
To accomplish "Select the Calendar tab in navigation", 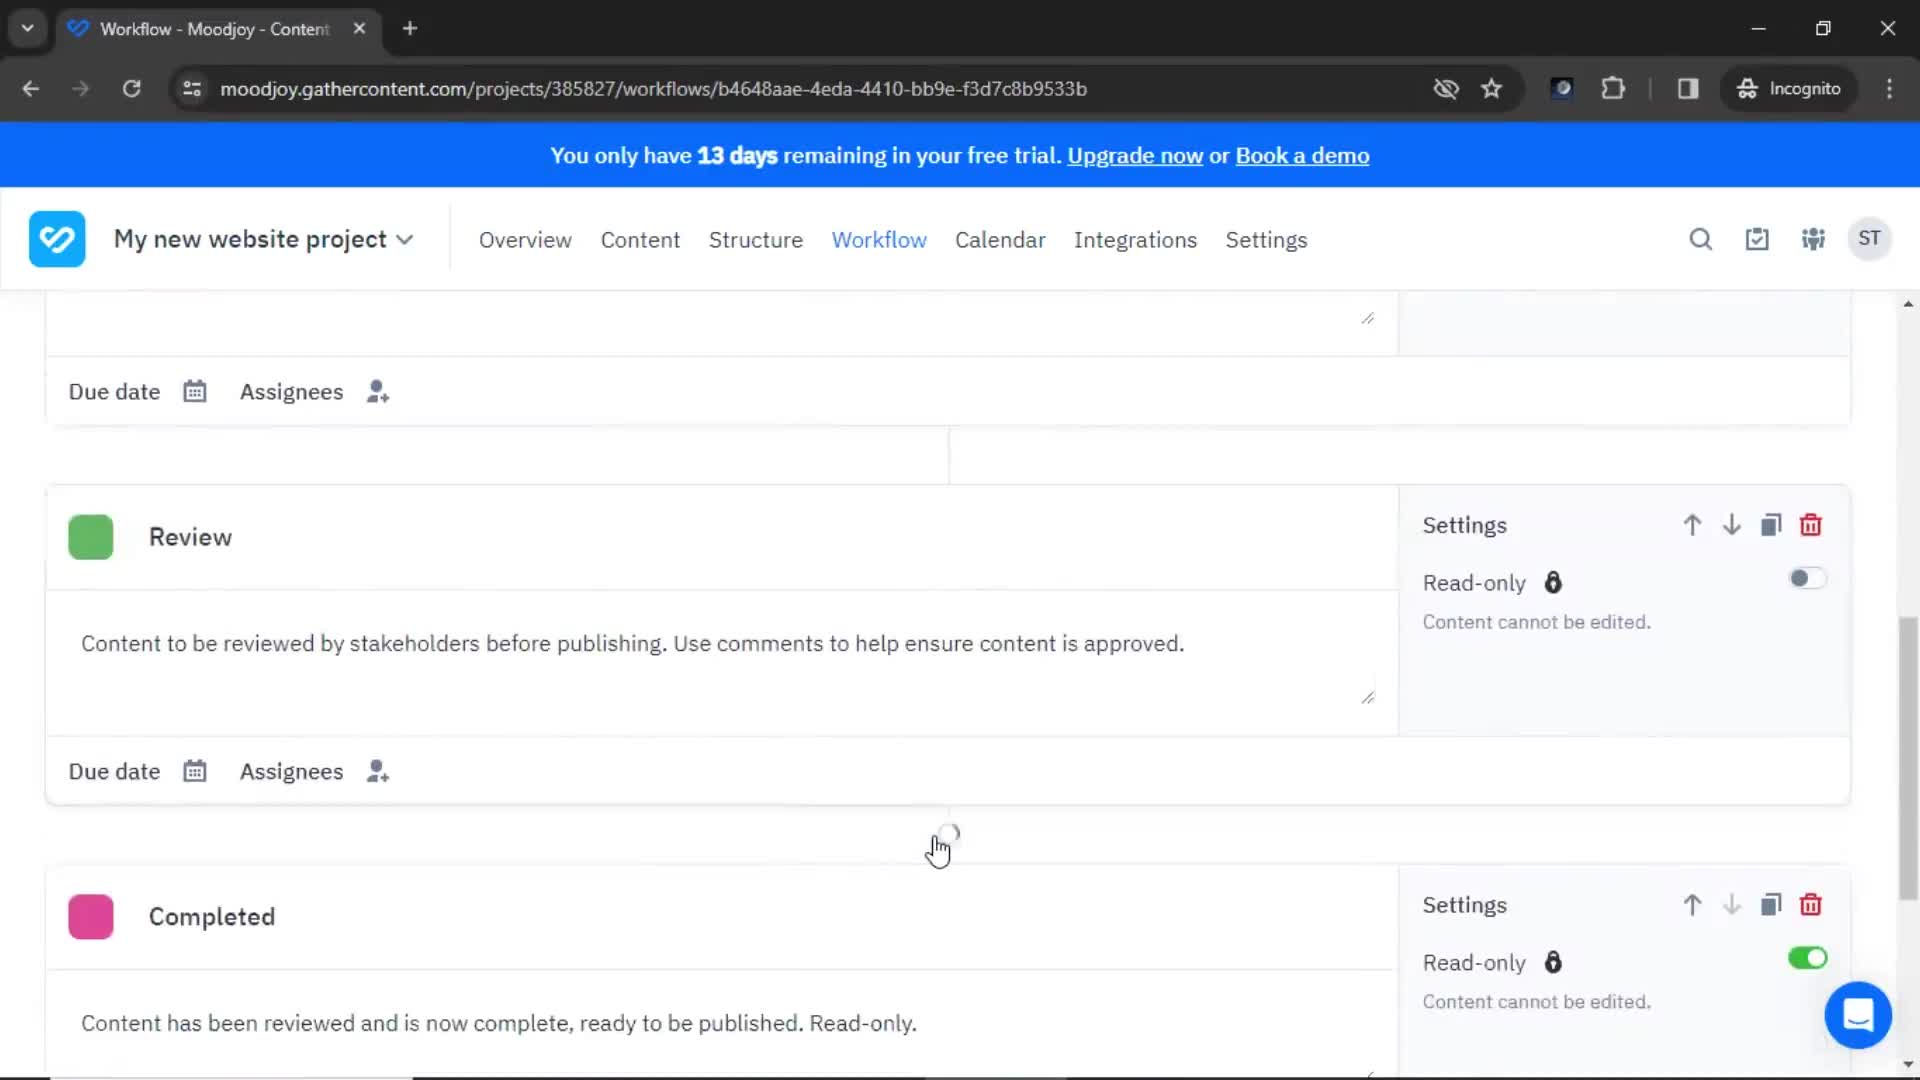I will 1001,239.
